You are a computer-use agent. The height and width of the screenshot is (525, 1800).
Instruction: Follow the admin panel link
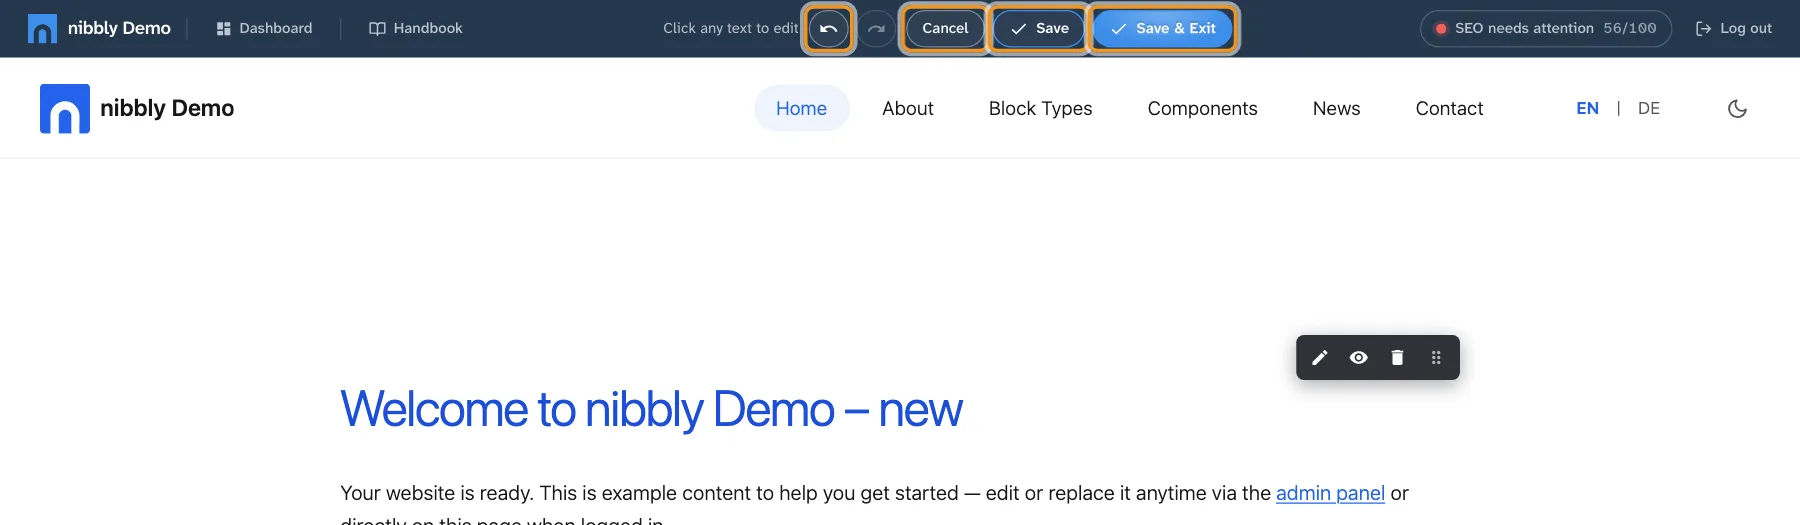[x=1330, y=493]
